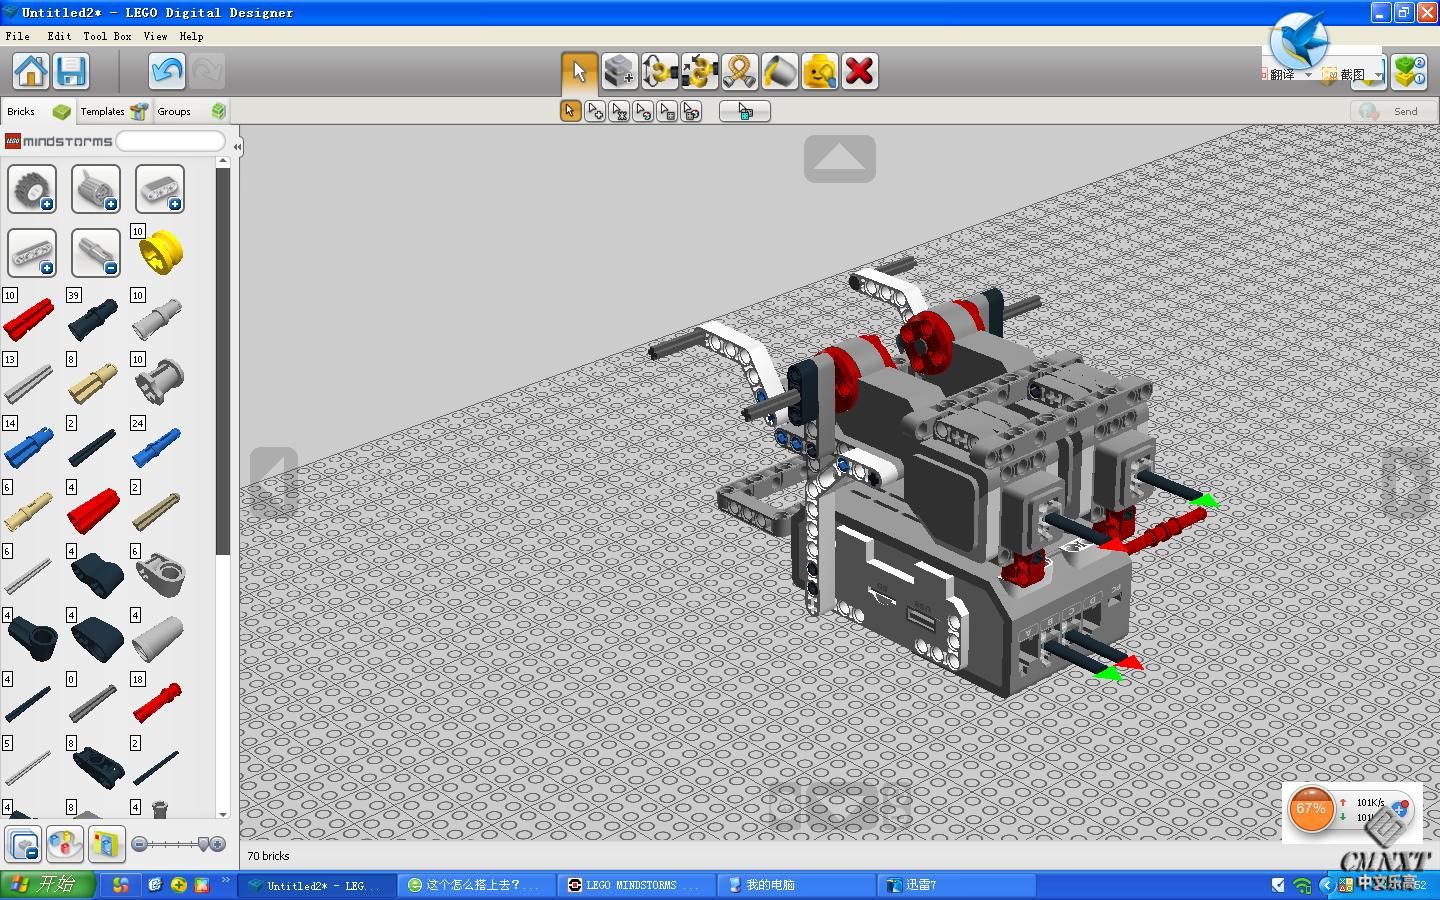Activate the red X Delete tool
1440x900 pixels.
(860, 72)
